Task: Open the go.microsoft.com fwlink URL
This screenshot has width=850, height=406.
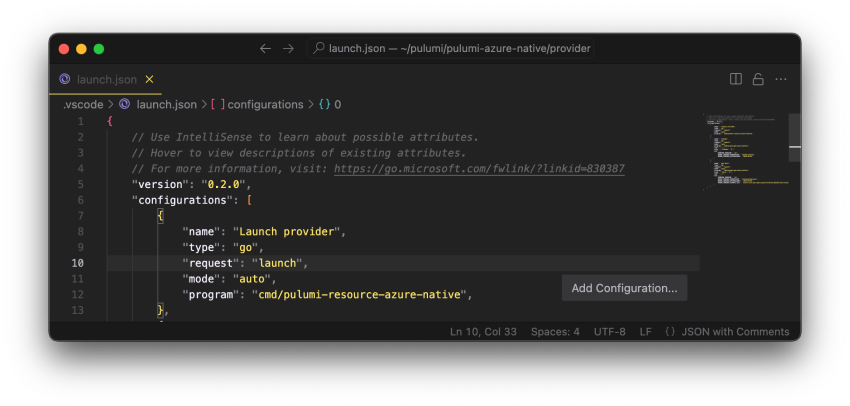Action: (x=479, y=169)
